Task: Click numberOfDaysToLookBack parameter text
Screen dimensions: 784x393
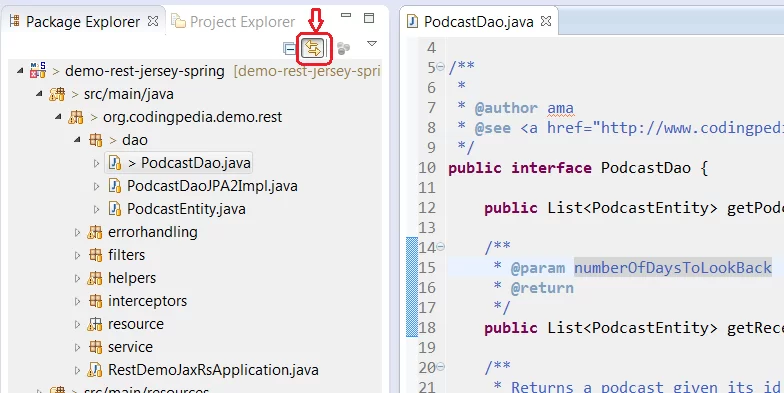Action: point(672,268)
